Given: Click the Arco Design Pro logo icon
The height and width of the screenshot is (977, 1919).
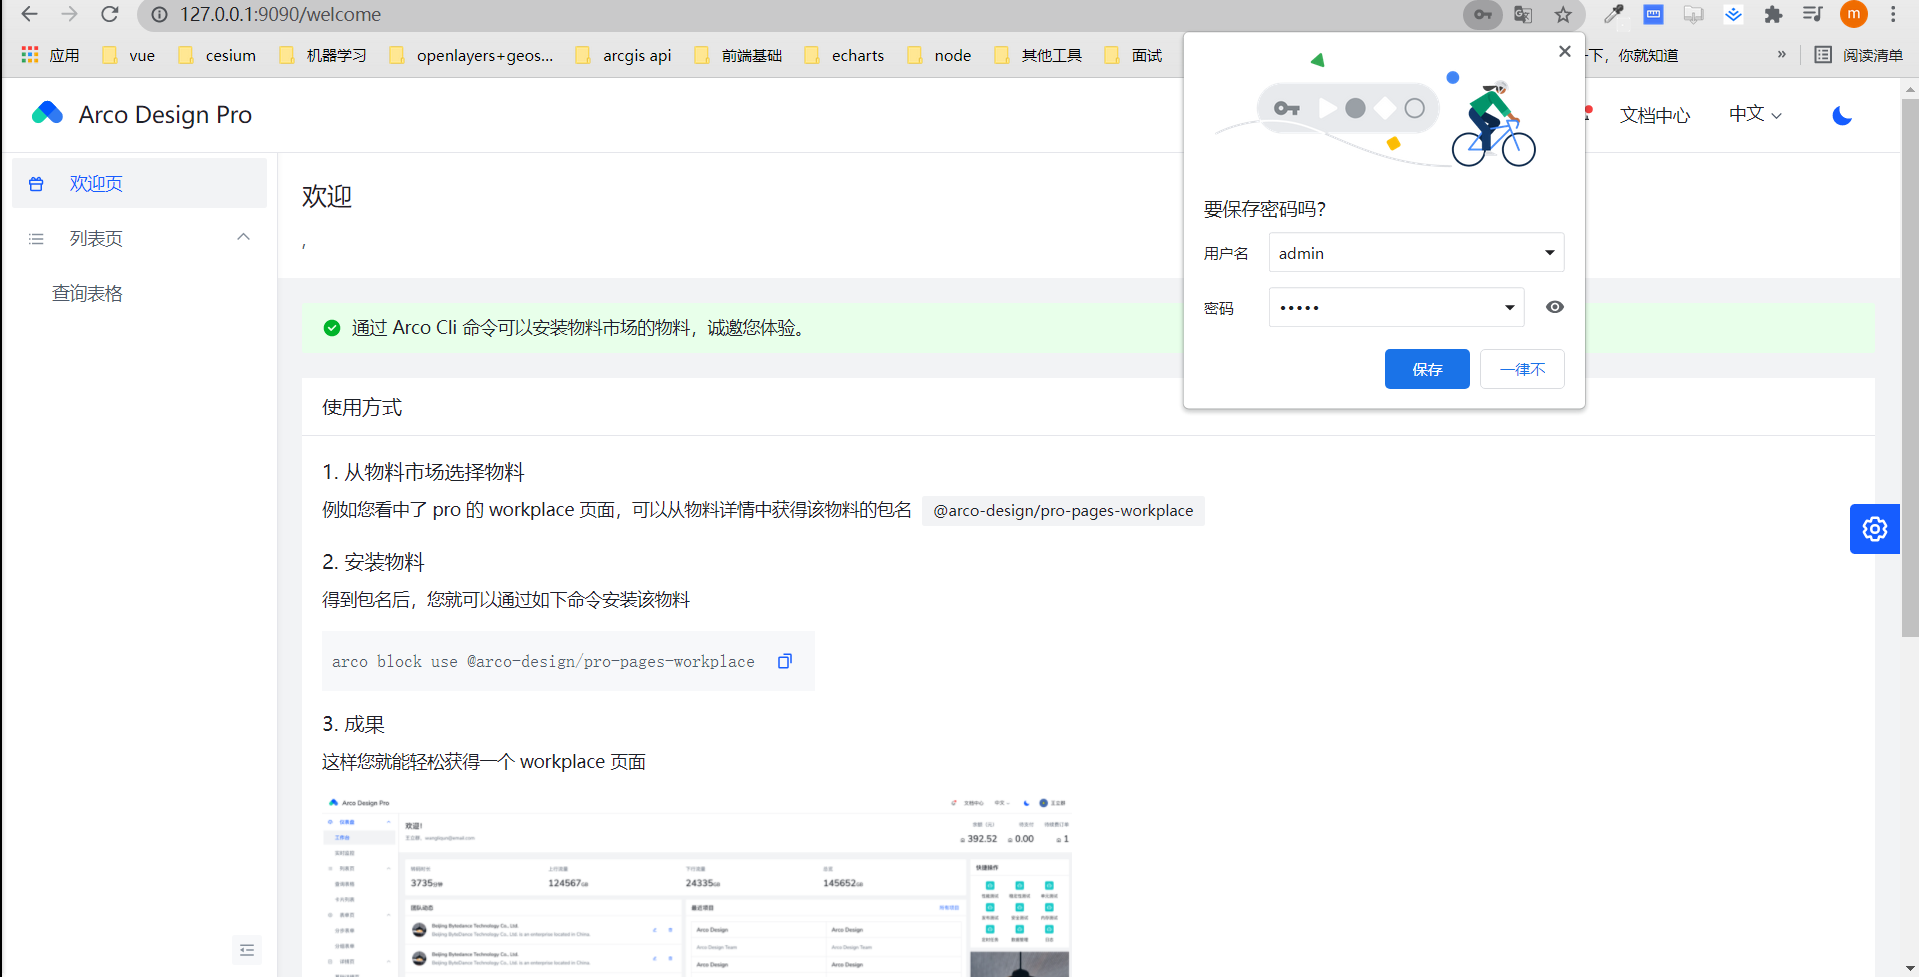Looking at the screenshot, I should [x=47, y=113].
